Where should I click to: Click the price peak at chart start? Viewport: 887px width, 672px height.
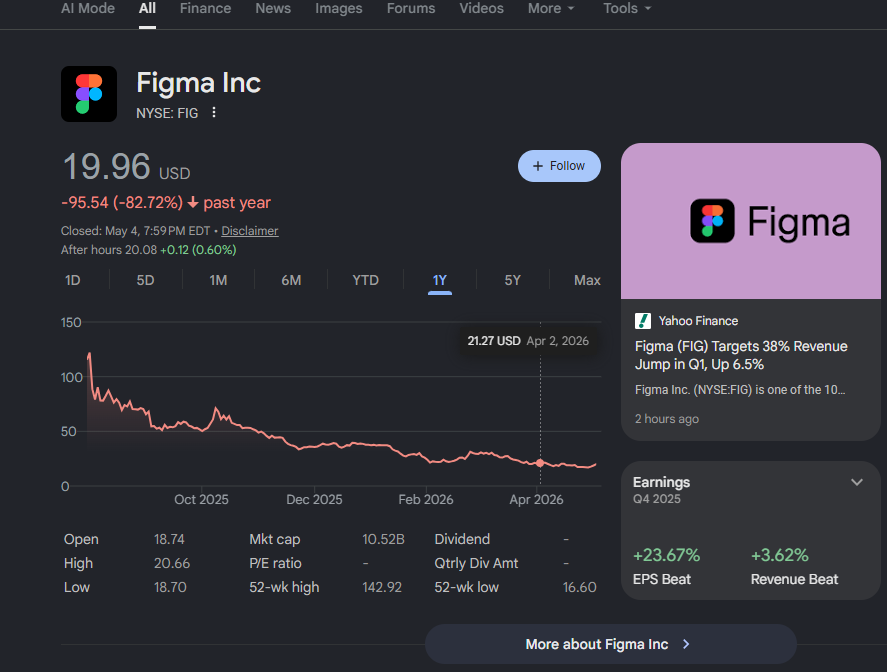(x=89, y=354)
